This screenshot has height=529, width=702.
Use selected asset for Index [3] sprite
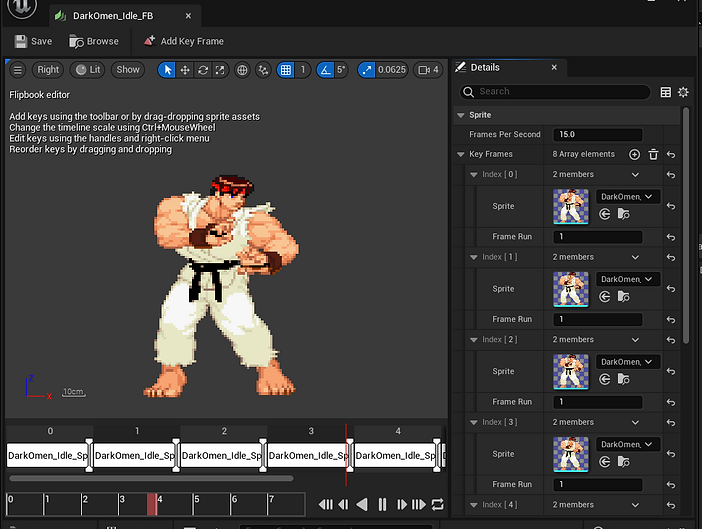pyautogui.click(x=604, y=462)
